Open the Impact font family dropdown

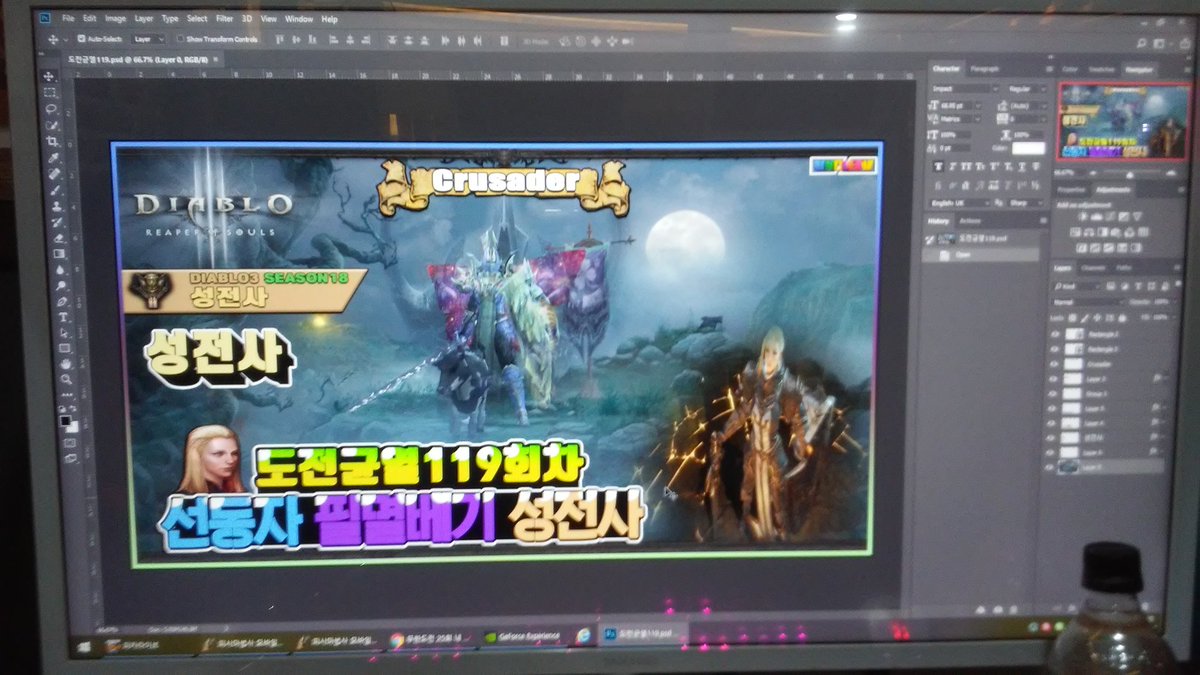[964, 88]
